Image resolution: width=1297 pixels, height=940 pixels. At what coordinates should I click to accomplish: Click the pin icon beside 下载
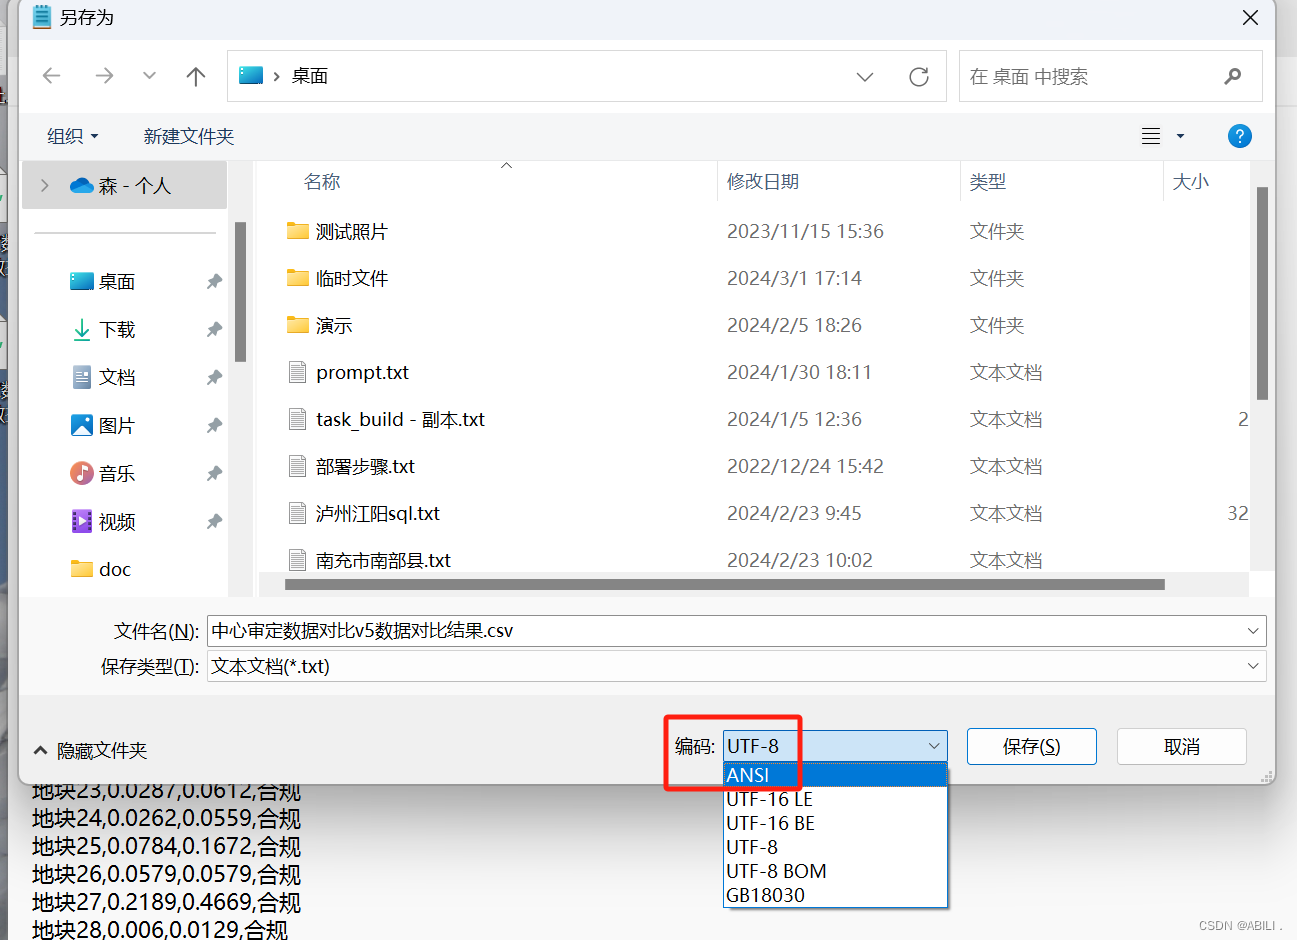(214, 329)
